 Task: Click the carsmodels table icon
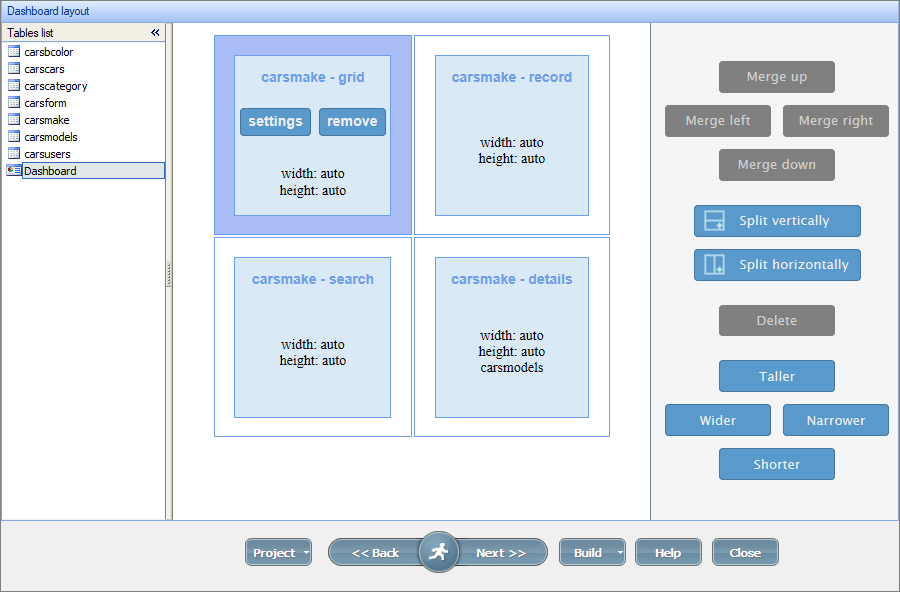[x=15, y=137]
